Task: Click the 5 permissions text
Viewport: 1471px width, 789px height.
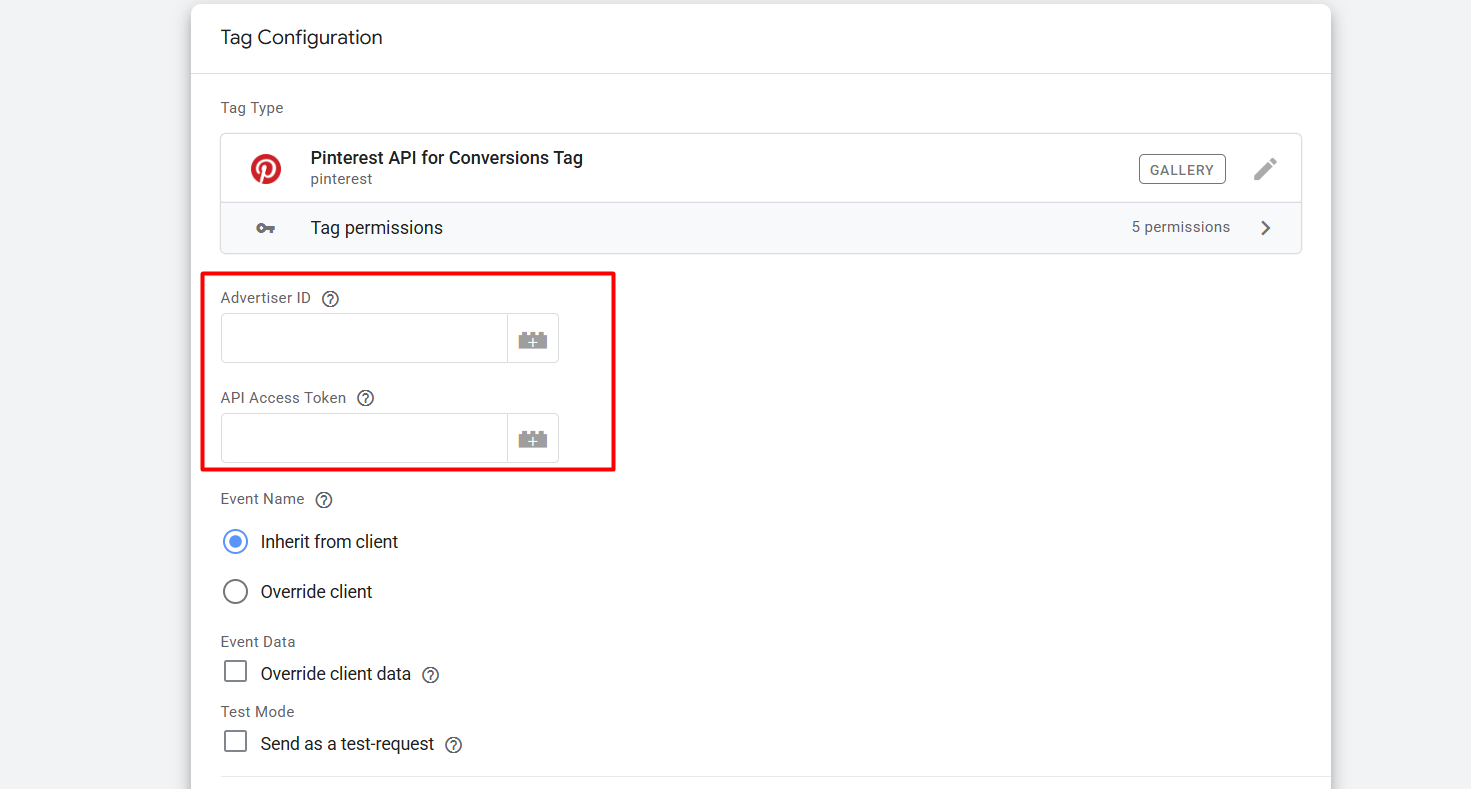Action: click(x=1180, y=227)
